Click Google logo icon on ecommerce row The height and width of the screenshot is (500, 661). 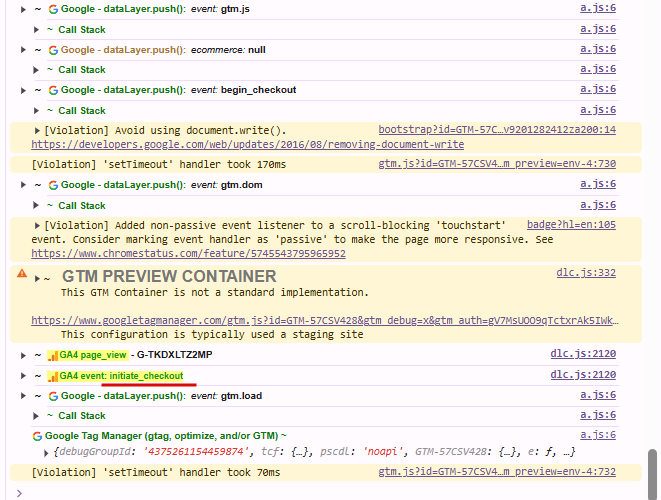click(x=53, y=50)
